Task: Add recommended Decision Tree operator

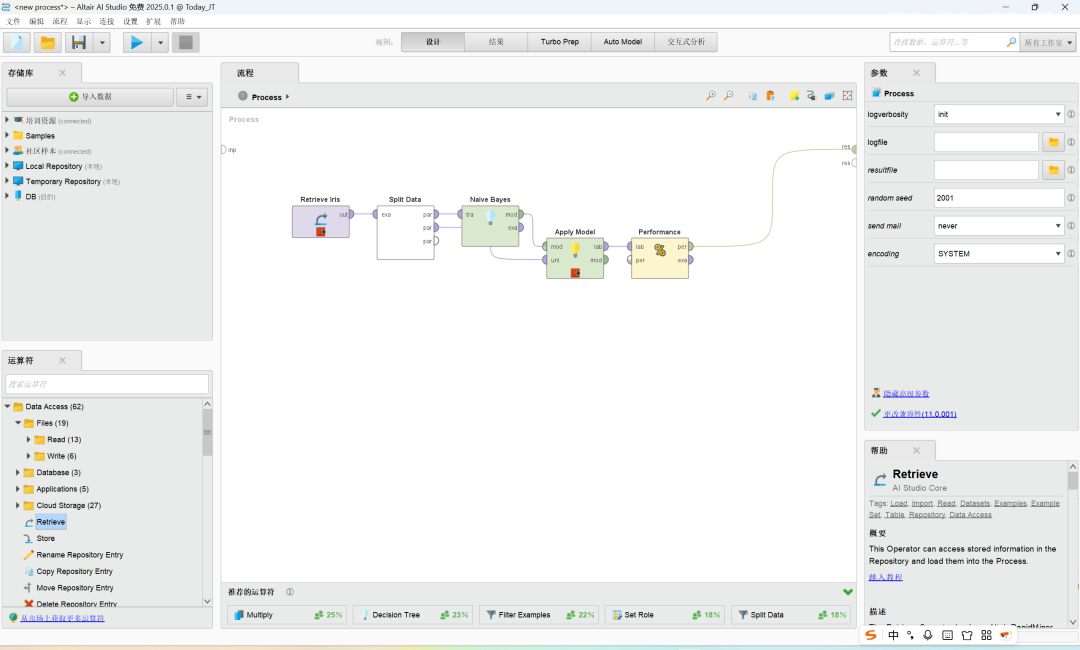Action: (413, 615)
